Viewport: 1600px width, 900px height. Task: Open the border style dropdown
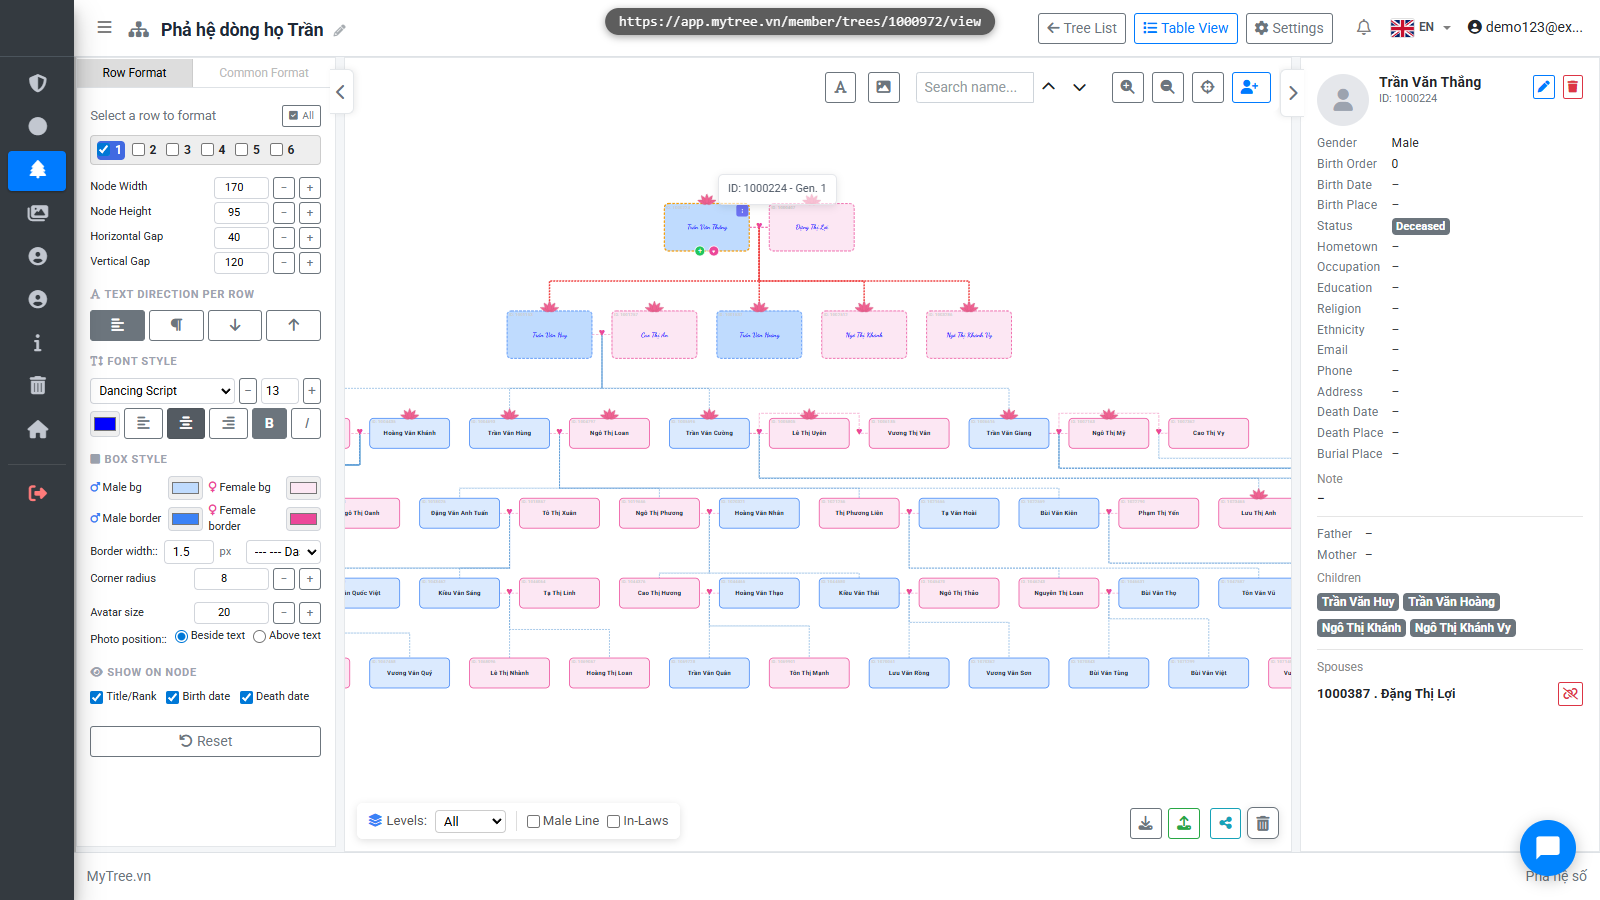tap(283, 552)
